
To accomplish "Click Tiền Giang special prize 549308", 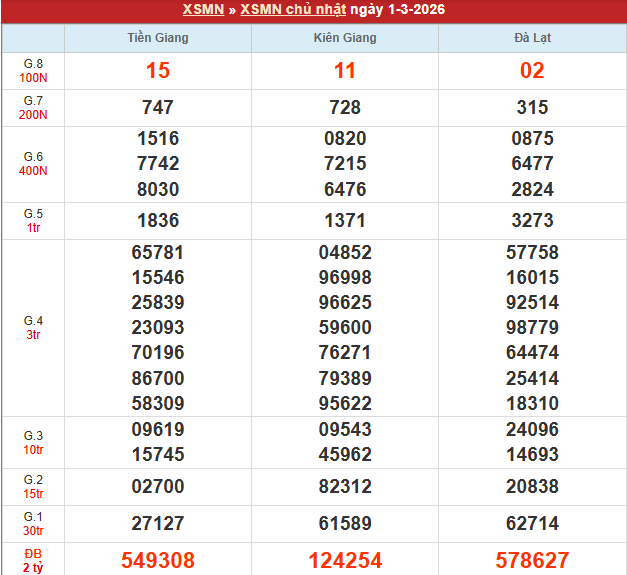I will coord(158,560).
